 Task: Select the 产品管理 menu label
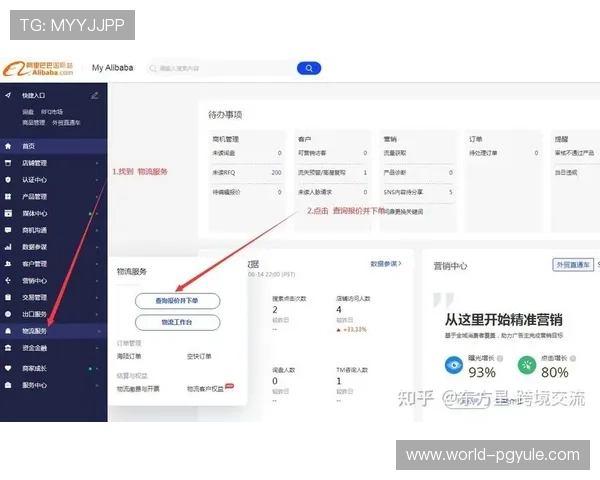click(x=34, y=197)
